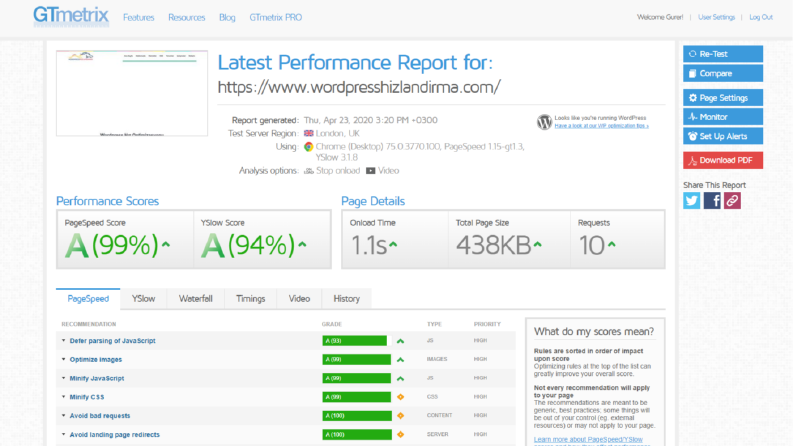Image resolution: width=793 pixels, height=446 pixels.
Task: Click green arrow beside Optimize images grade
Action: tap(401, 360)
